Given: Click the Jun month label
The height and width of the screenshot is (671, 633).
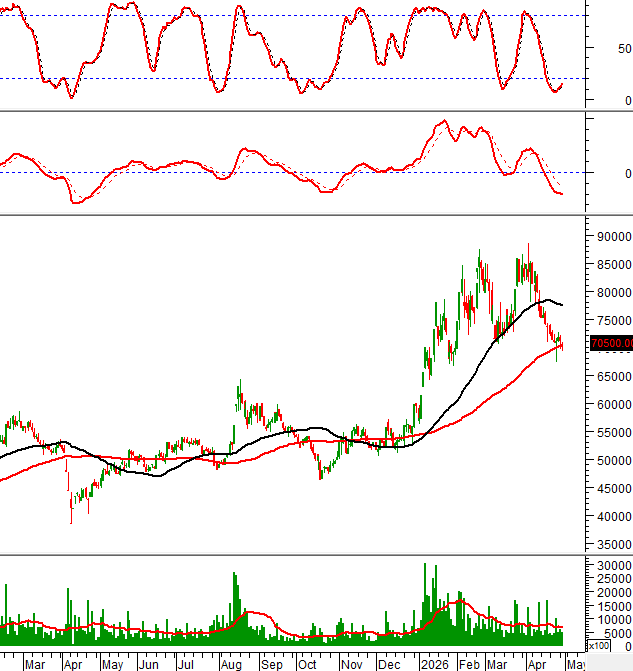Looking at the screenshot, I should pyautogui.click(x=149, y=664).
